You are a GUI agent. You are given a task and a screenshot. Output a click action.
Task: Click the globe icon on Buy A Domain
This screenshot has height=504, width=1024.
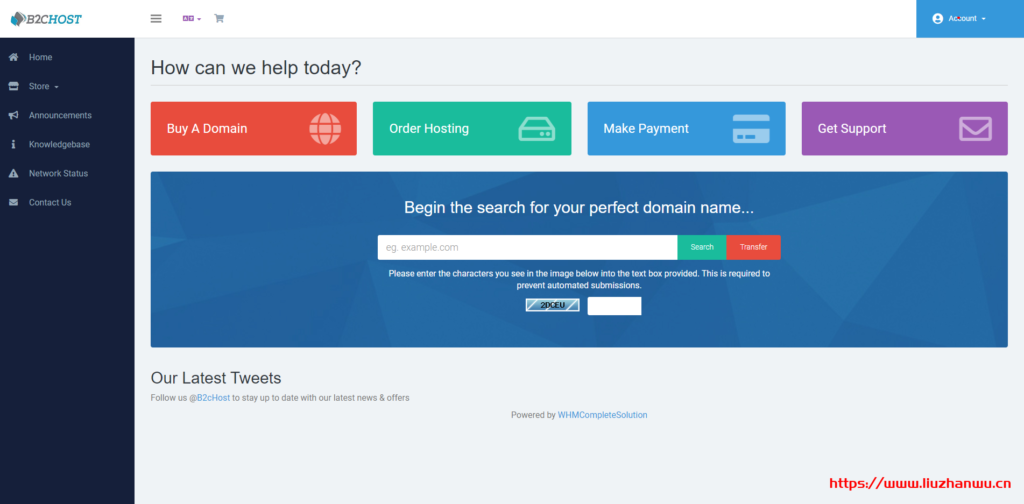[325, 129]
